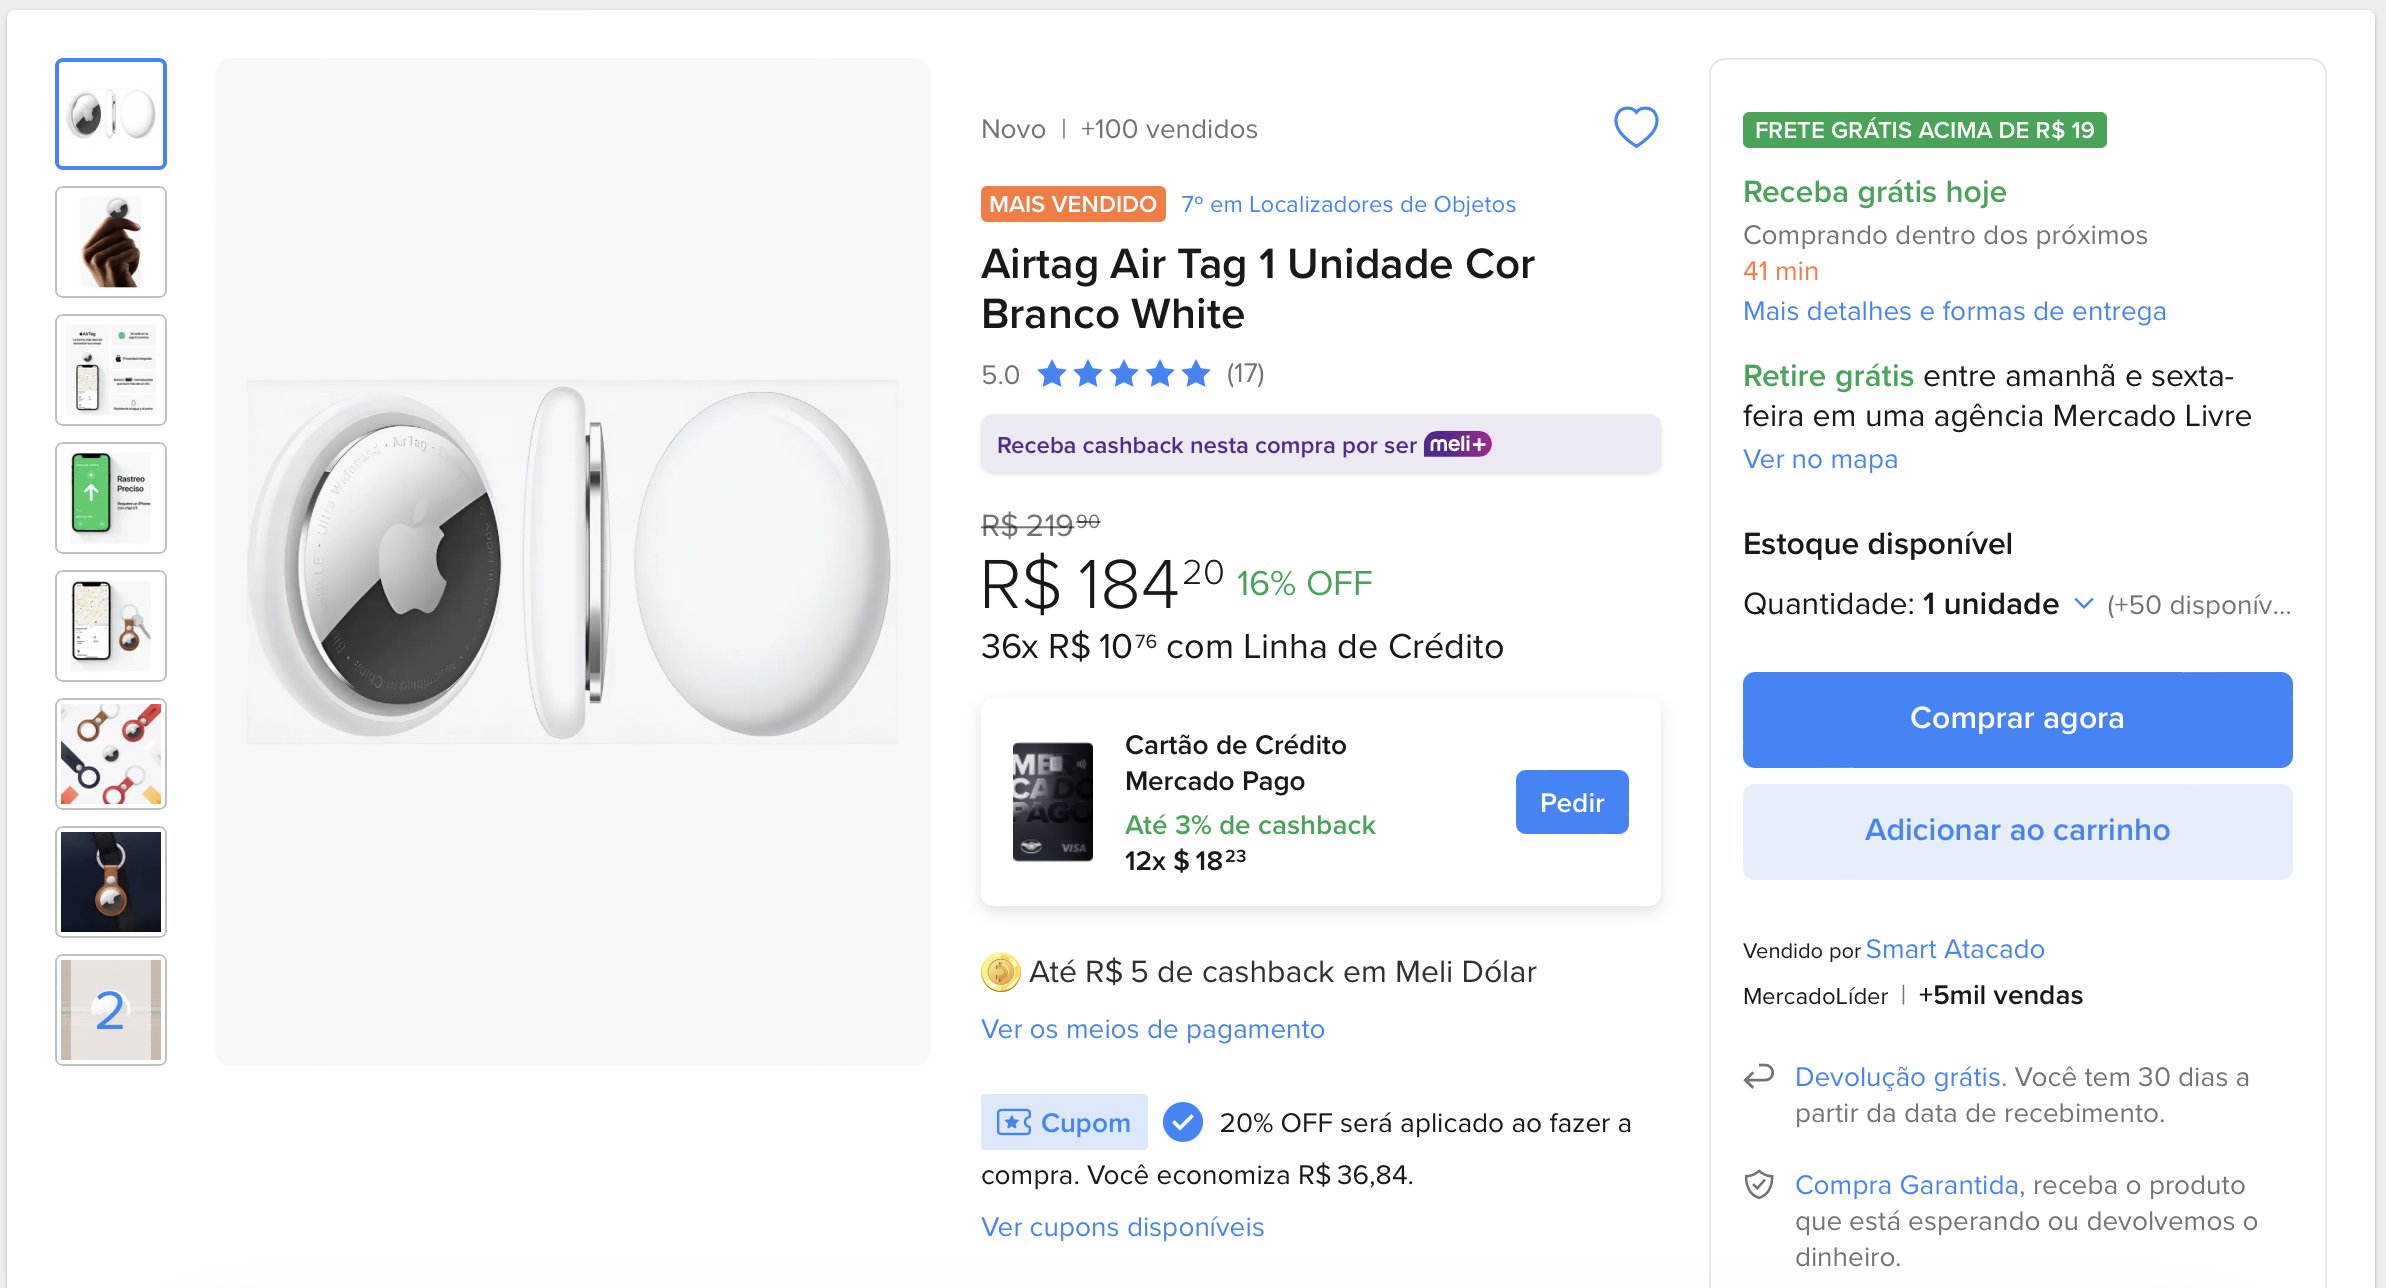Screen dimensions: 2386x1288
Task: Open thumbnail showing 2 more images
Action: [111, 1010]
